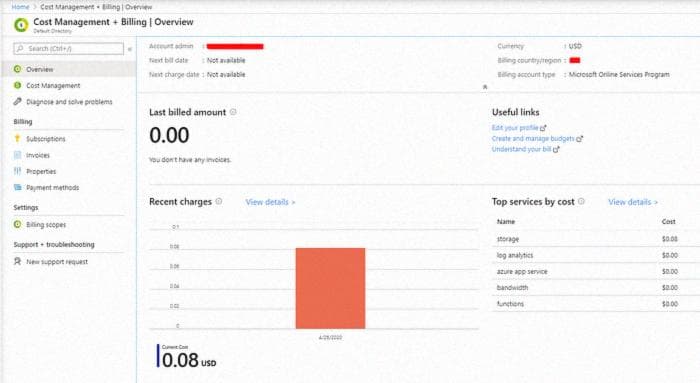Click the 0.00 last billed amount value
This screenshot has width=700, height=383.
click(x=169, y=135)
